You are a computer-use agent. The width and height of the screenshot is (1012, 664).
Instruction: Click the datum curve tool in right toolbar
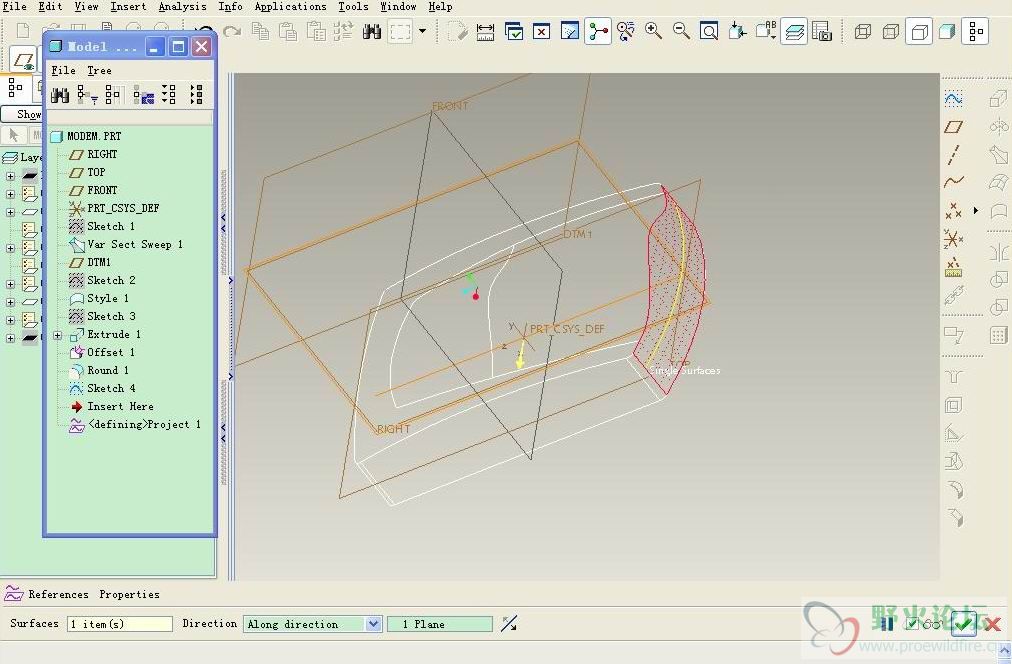coord(954,182)
